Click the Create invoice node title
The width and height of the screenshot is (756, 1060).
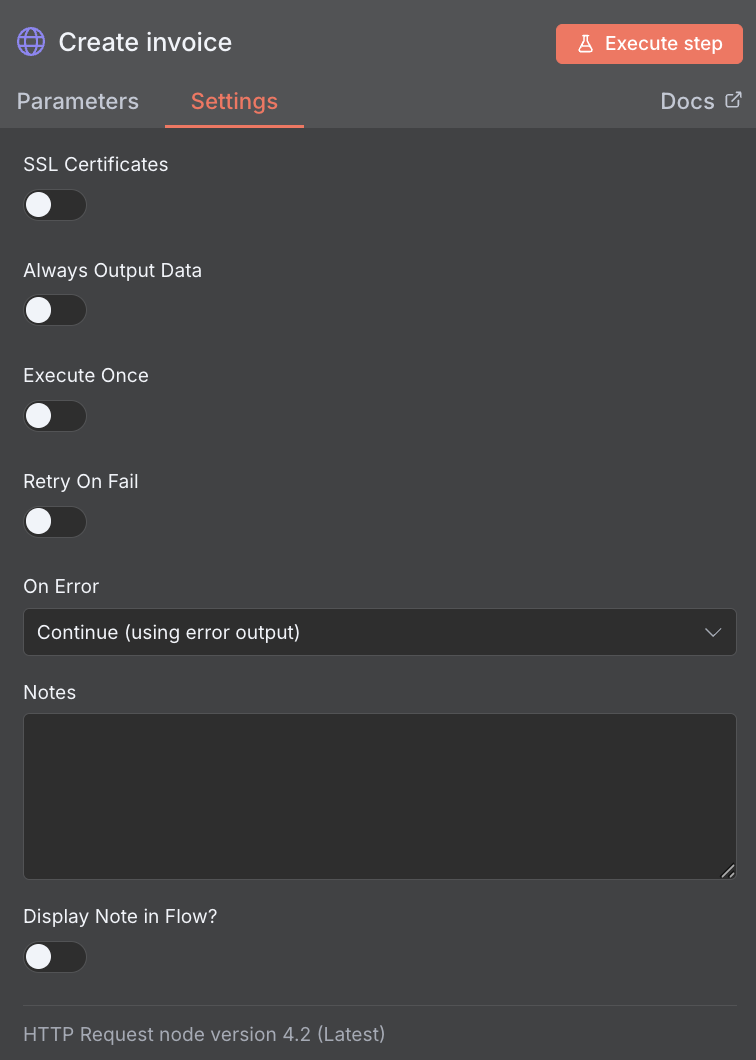point(145,42)
